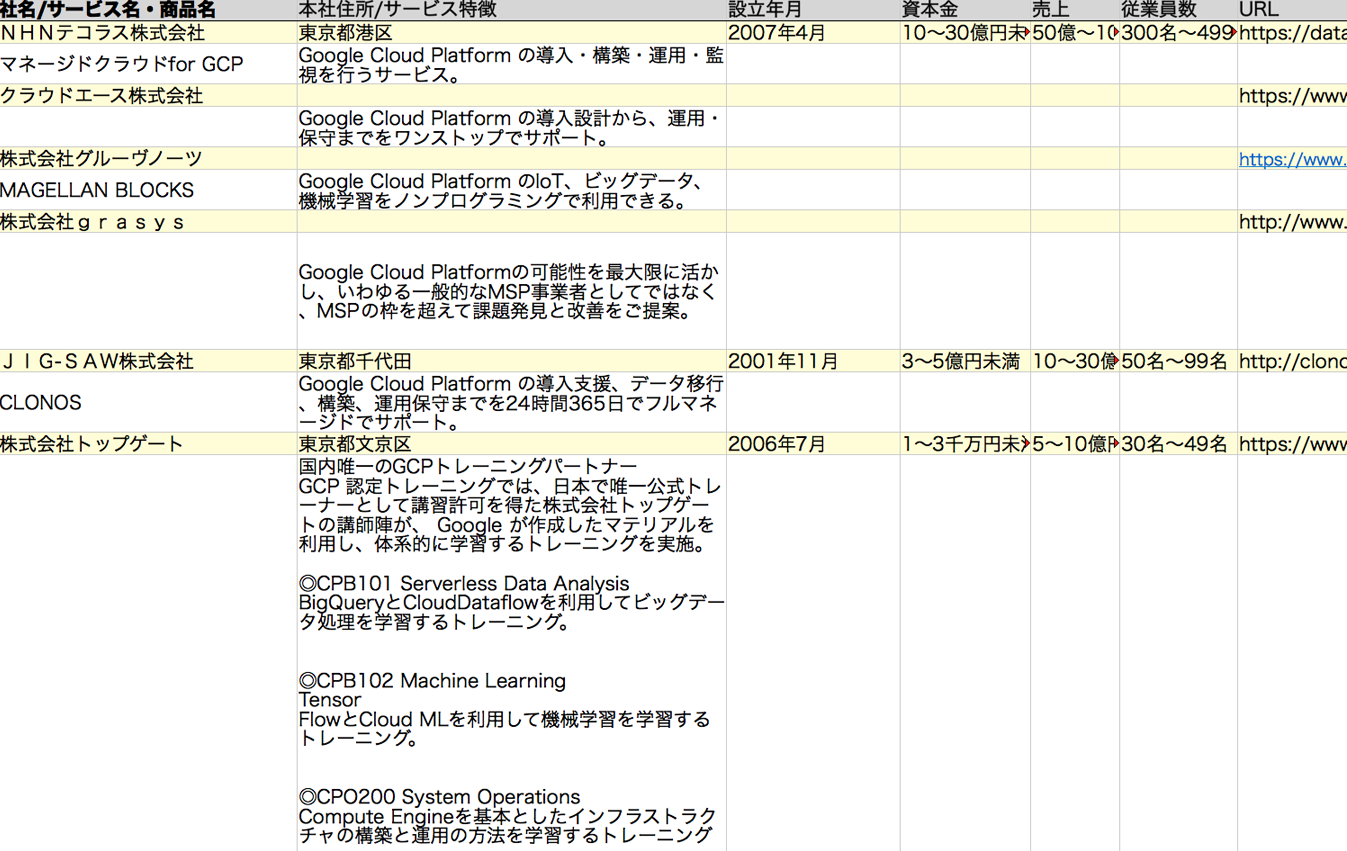Click the 東京都文京区 address cell
This screenshot has height=851, width=1347.
point(512,444)
